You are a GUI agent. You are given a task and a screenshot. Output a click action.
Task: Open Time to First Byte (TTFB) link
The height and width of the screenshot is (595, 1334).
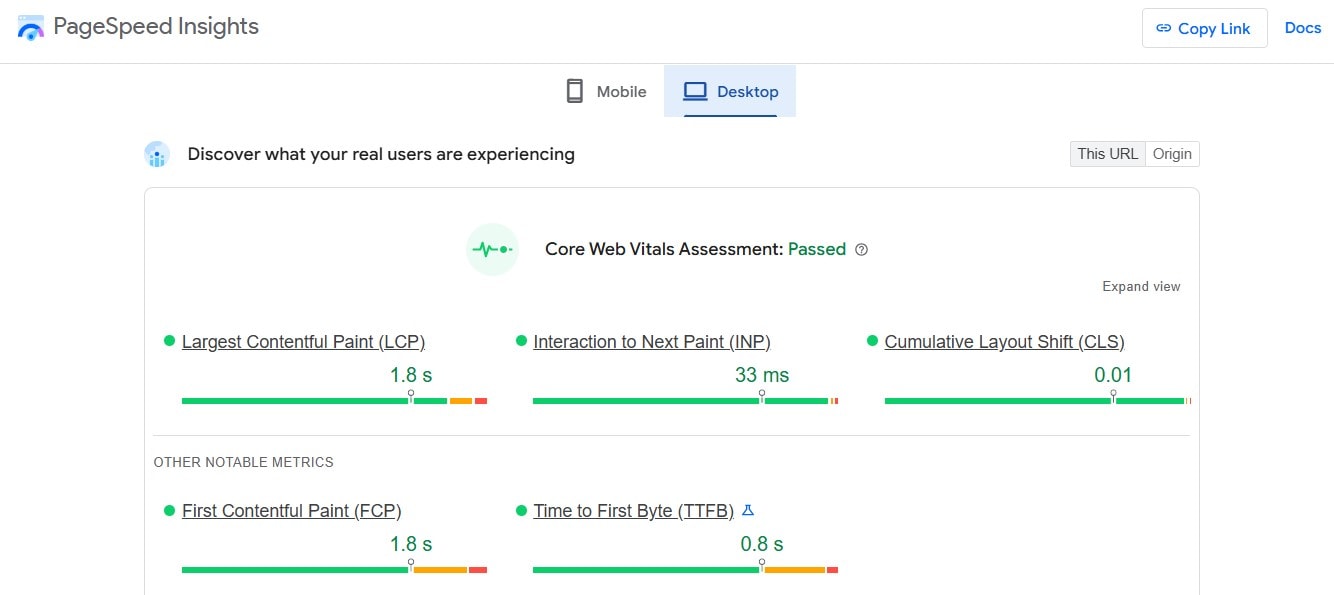coord(633,511)
